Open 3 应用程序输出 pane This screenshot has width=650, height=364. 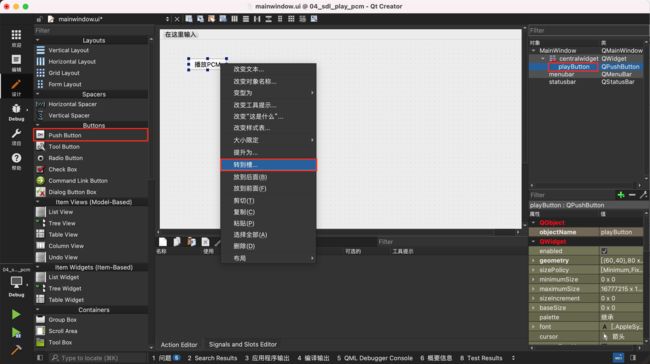(x=267, y=358)
